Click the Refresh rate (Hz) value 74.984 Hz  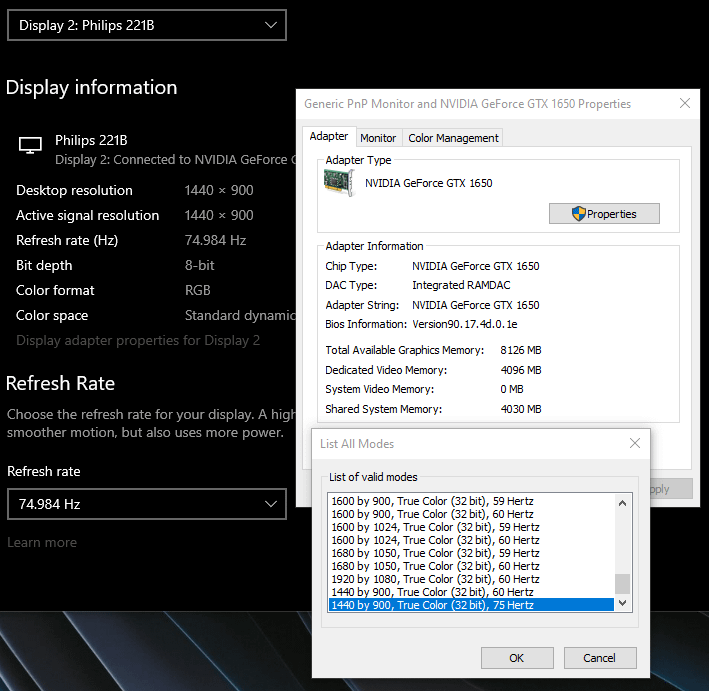[215, 240]
